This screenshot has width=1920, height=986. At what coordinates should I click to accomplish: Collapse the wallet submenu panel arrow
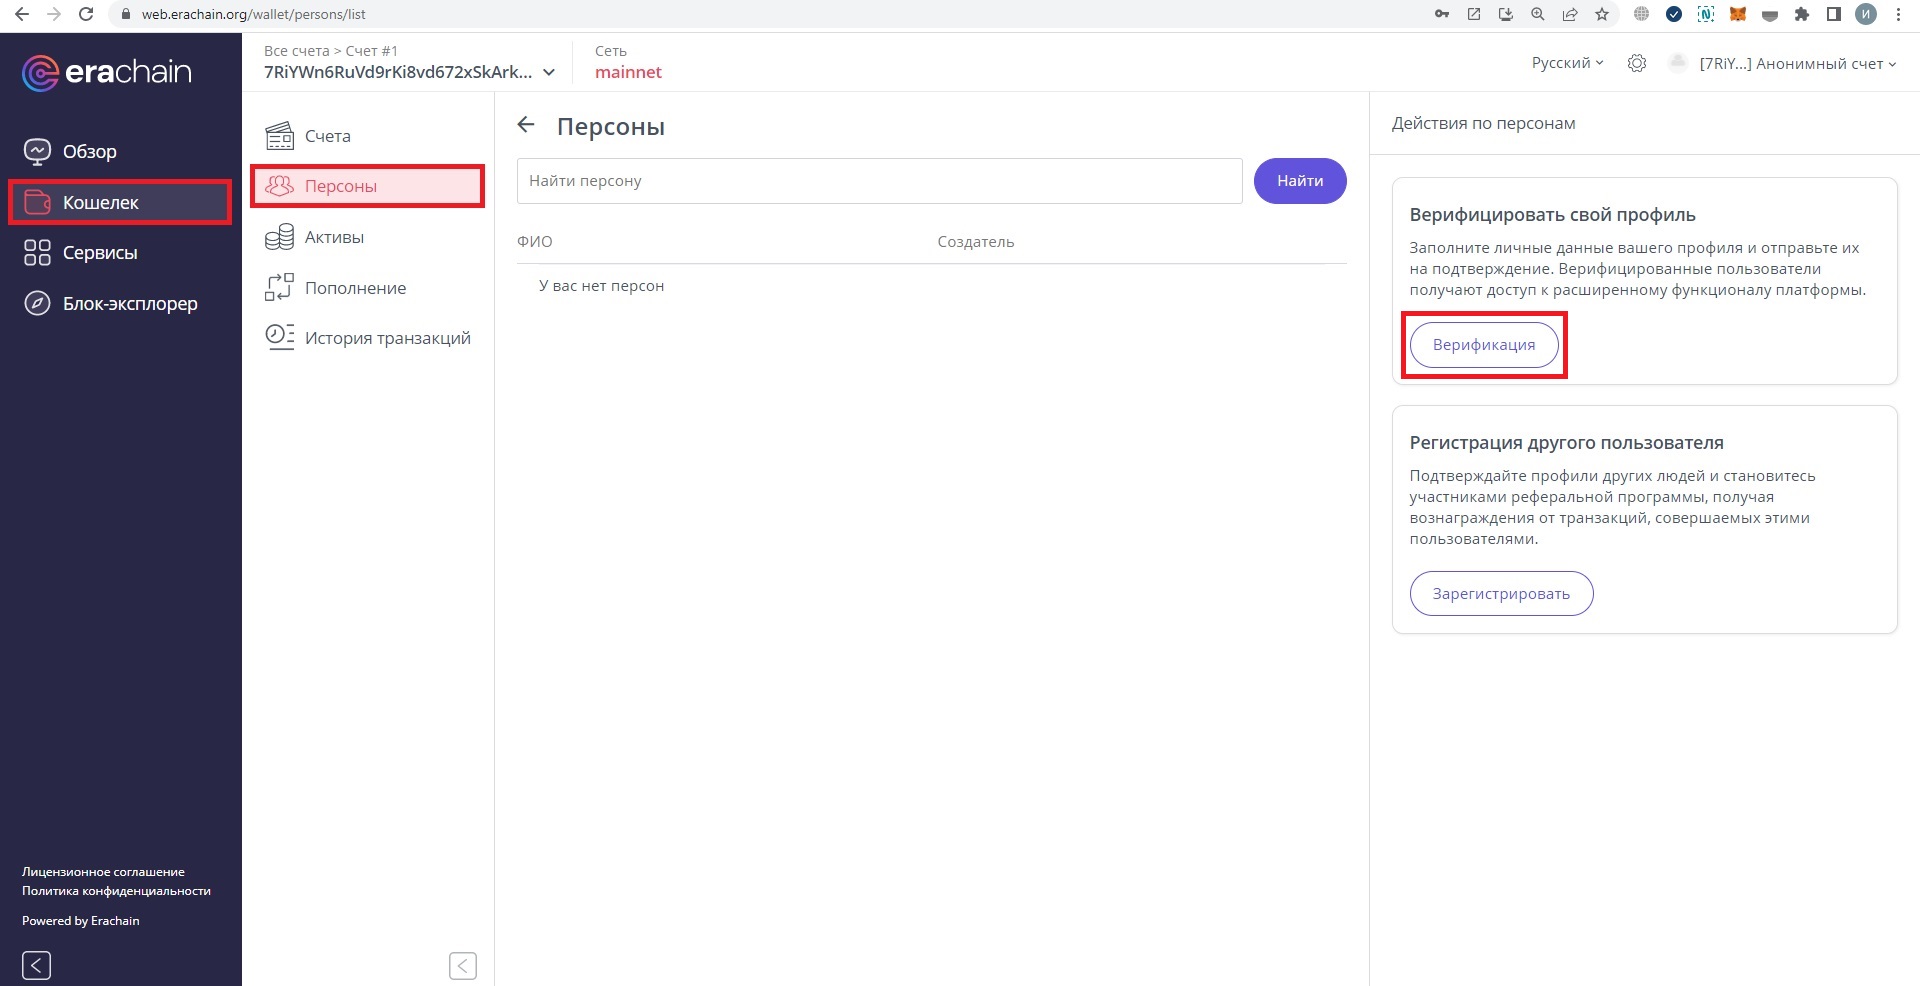tap(463, 965)
